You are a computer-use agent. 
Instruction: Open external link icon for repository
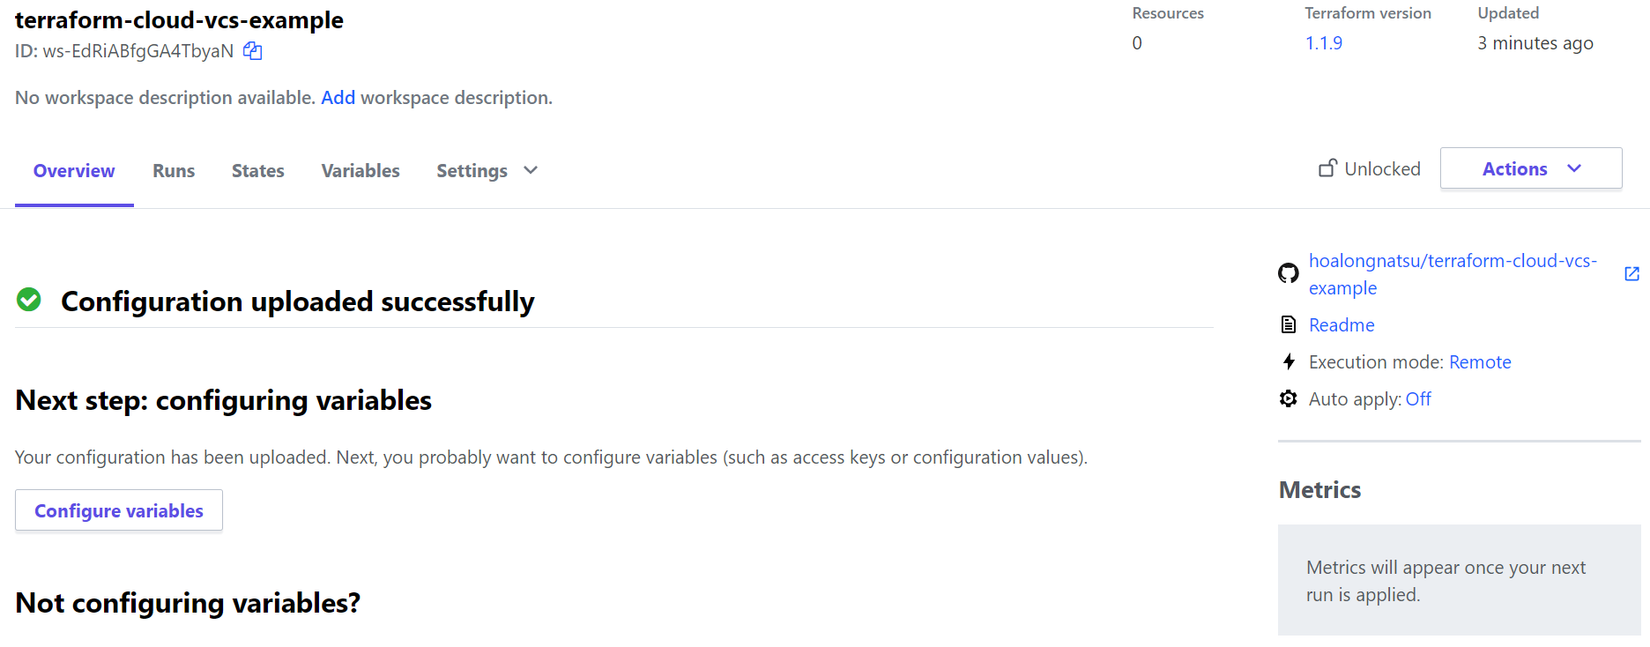coord(1631,273)
